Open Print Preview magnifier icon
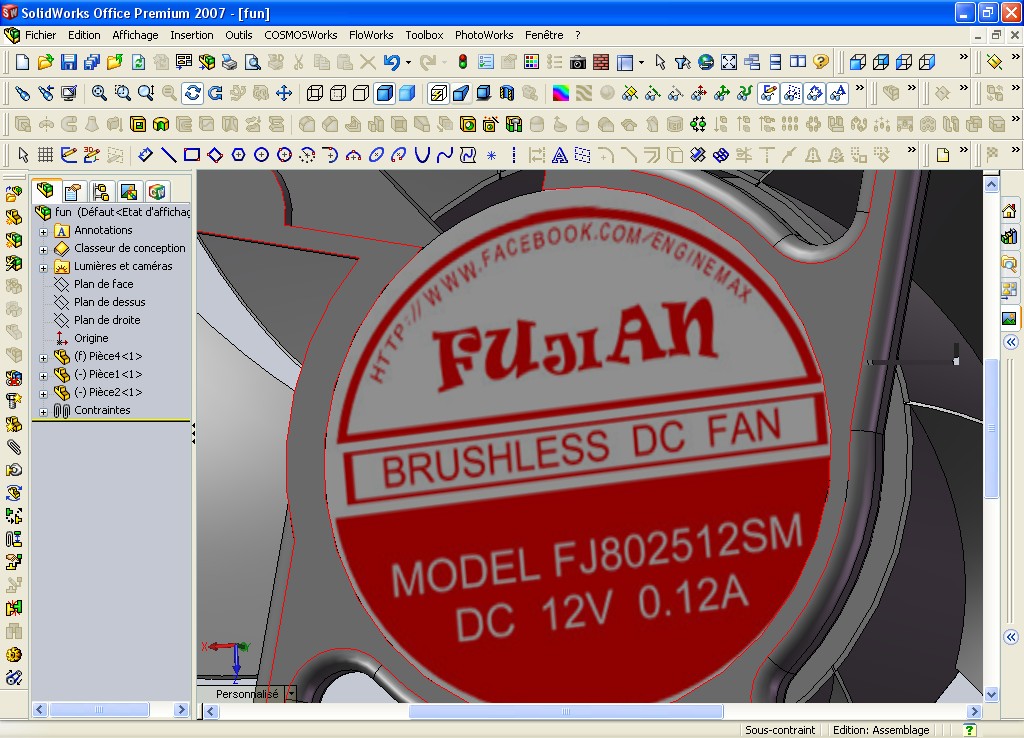 click(252, 62)
